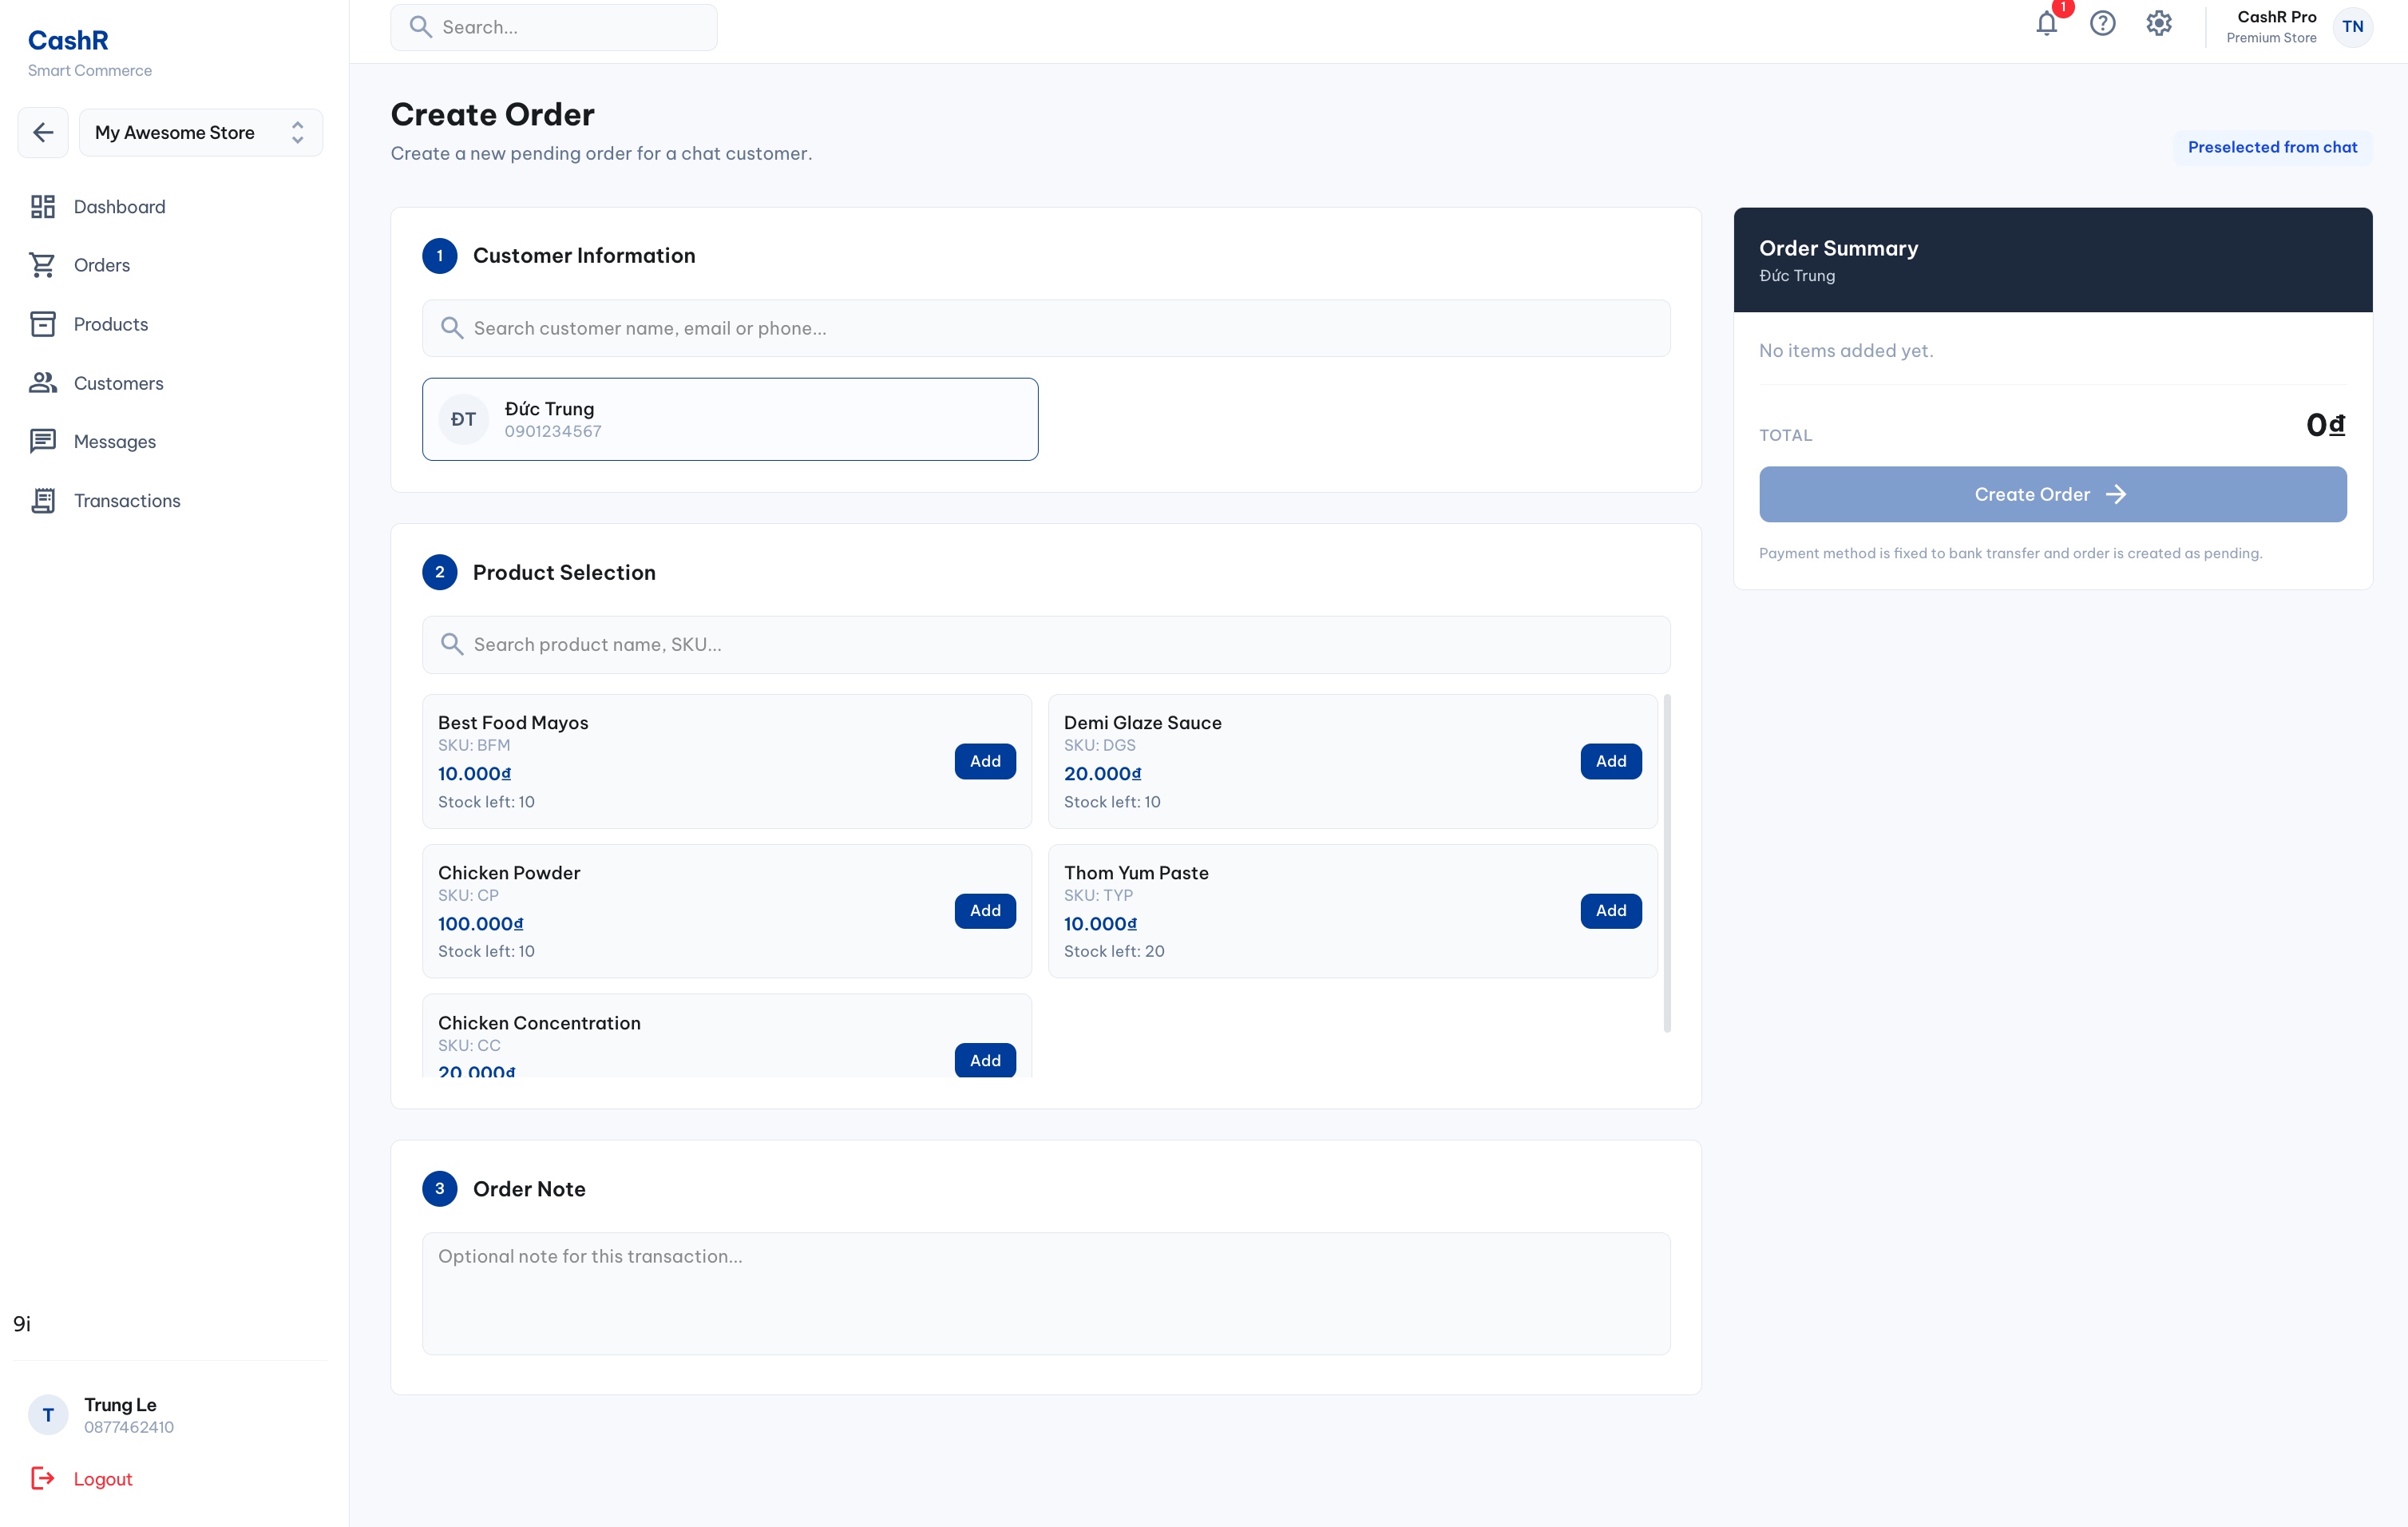Open the Messages sidebar item
This screenshot has height=1527, width=2408.
point(115,442)
